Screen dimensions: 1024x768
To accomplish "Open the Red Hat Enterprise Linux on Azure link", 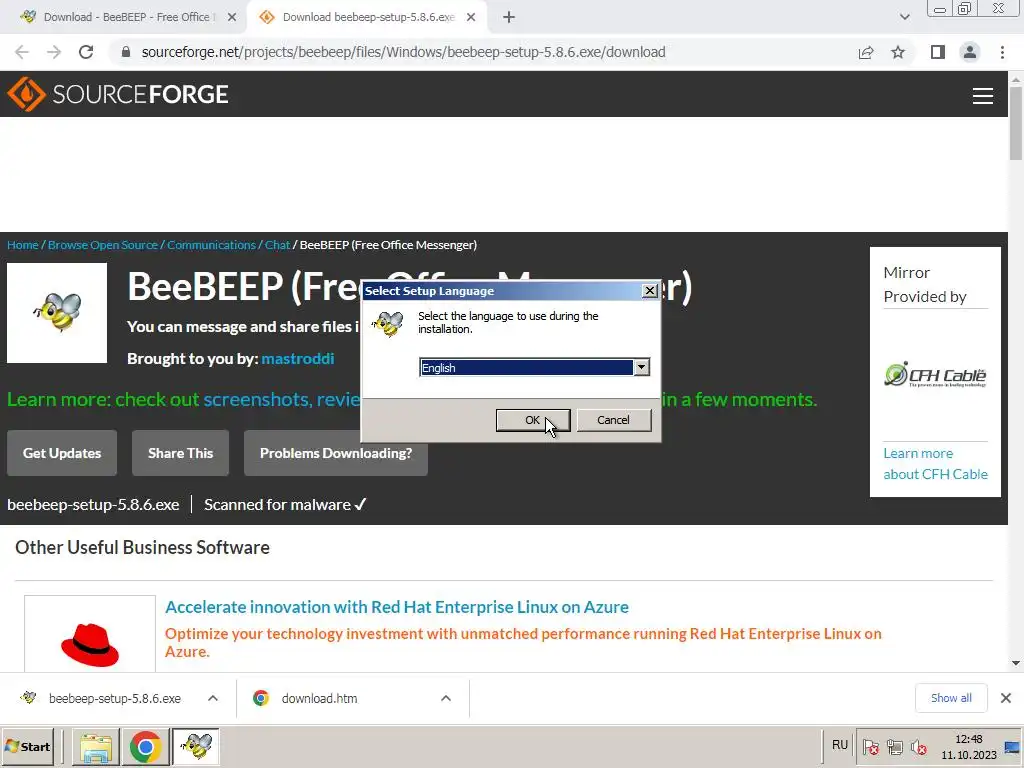I will click(x=396, y=607).
